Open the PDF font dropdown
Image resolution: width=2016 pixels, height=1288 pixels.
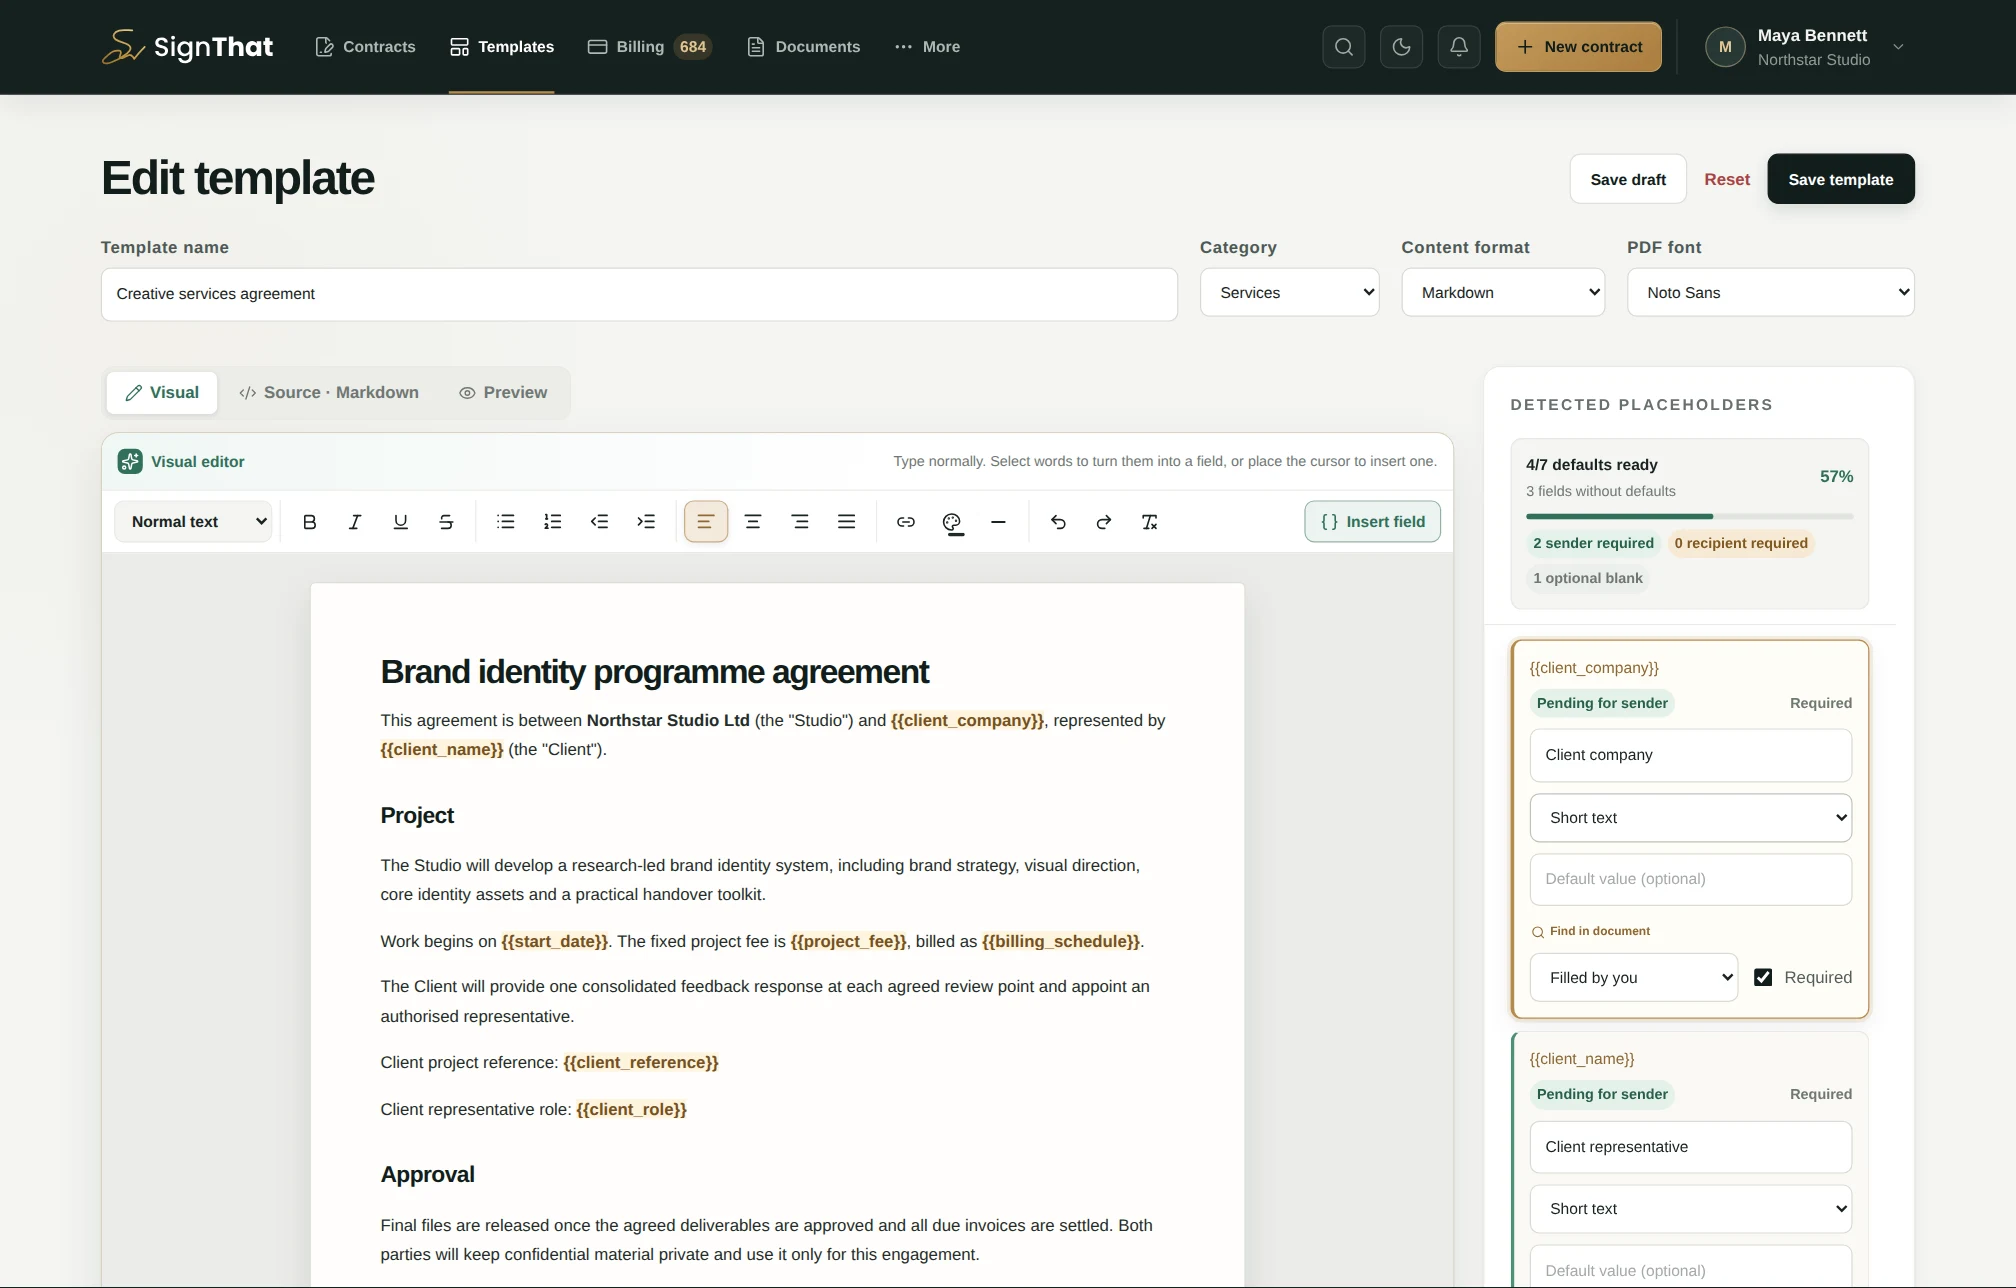(x=1770, y=293)
